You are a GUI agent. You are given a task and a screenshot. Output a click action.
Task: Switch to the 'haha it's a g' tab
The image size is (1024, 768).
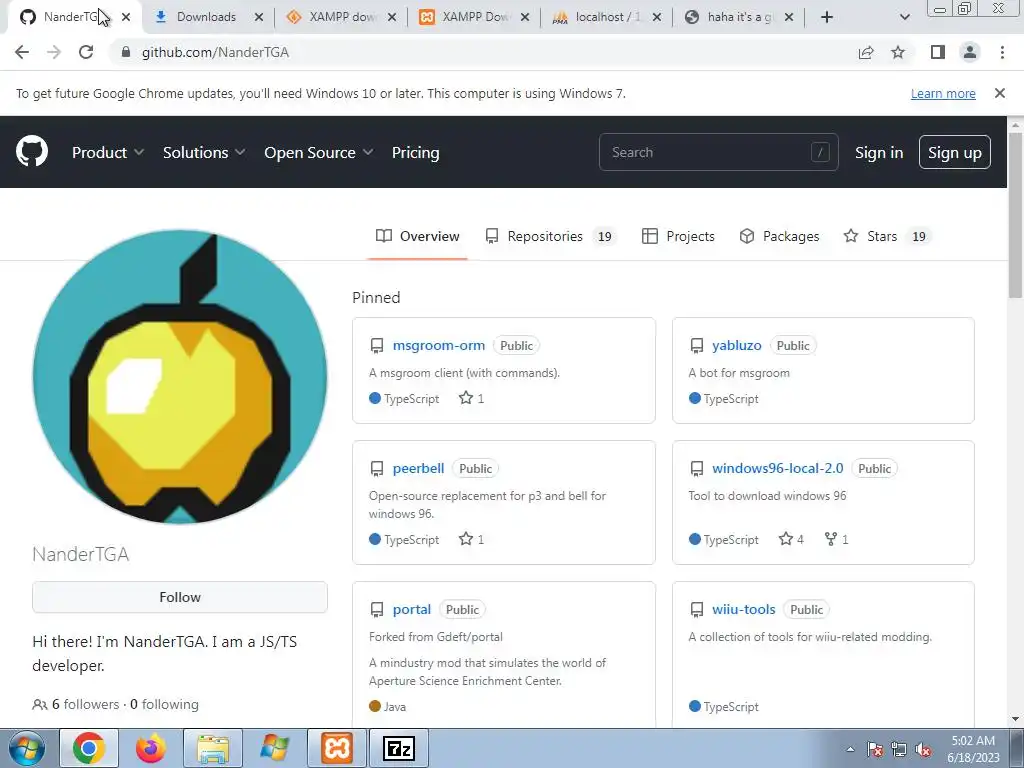(x=739, y=17)
